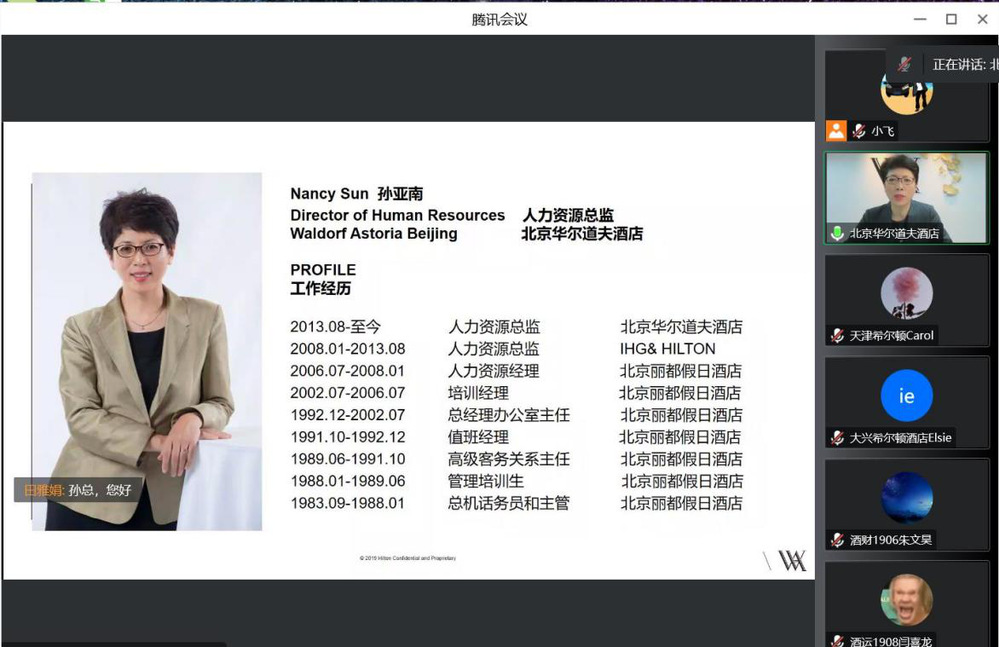
Task: Select 天津希尔顿Carol's flower avatar
Action: pyautogui.click(x=906, y=293)
